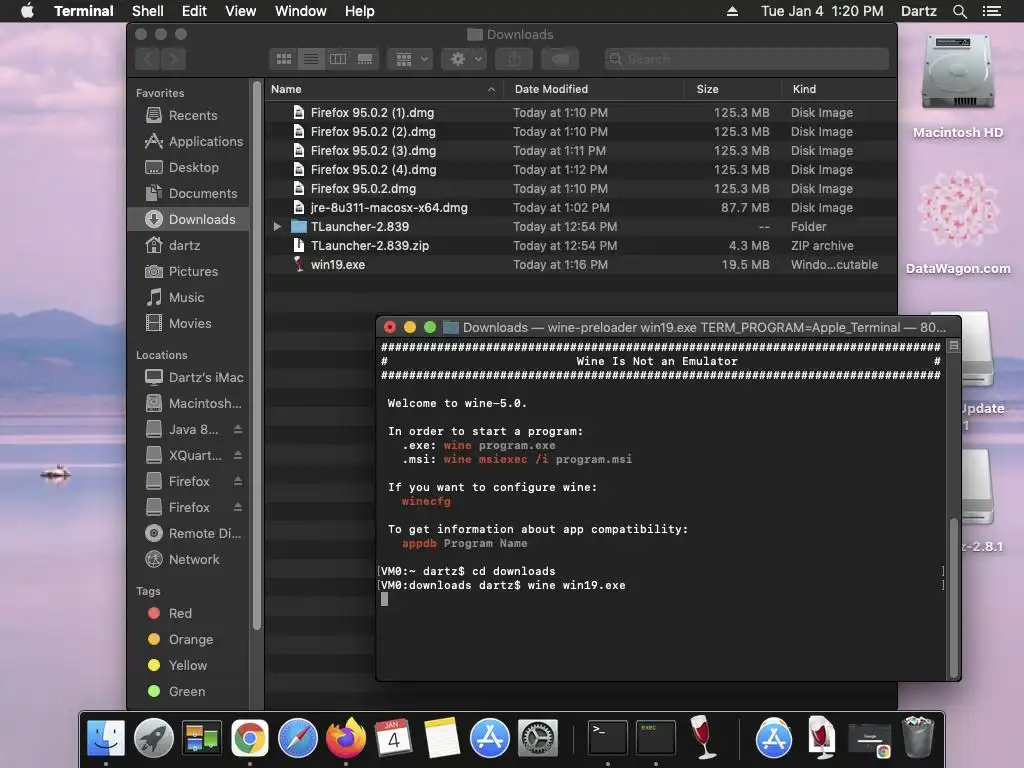This screenshot has width=1024, height=768.
Task: Select Orange tag in sidebar
Action: [189, 639]
